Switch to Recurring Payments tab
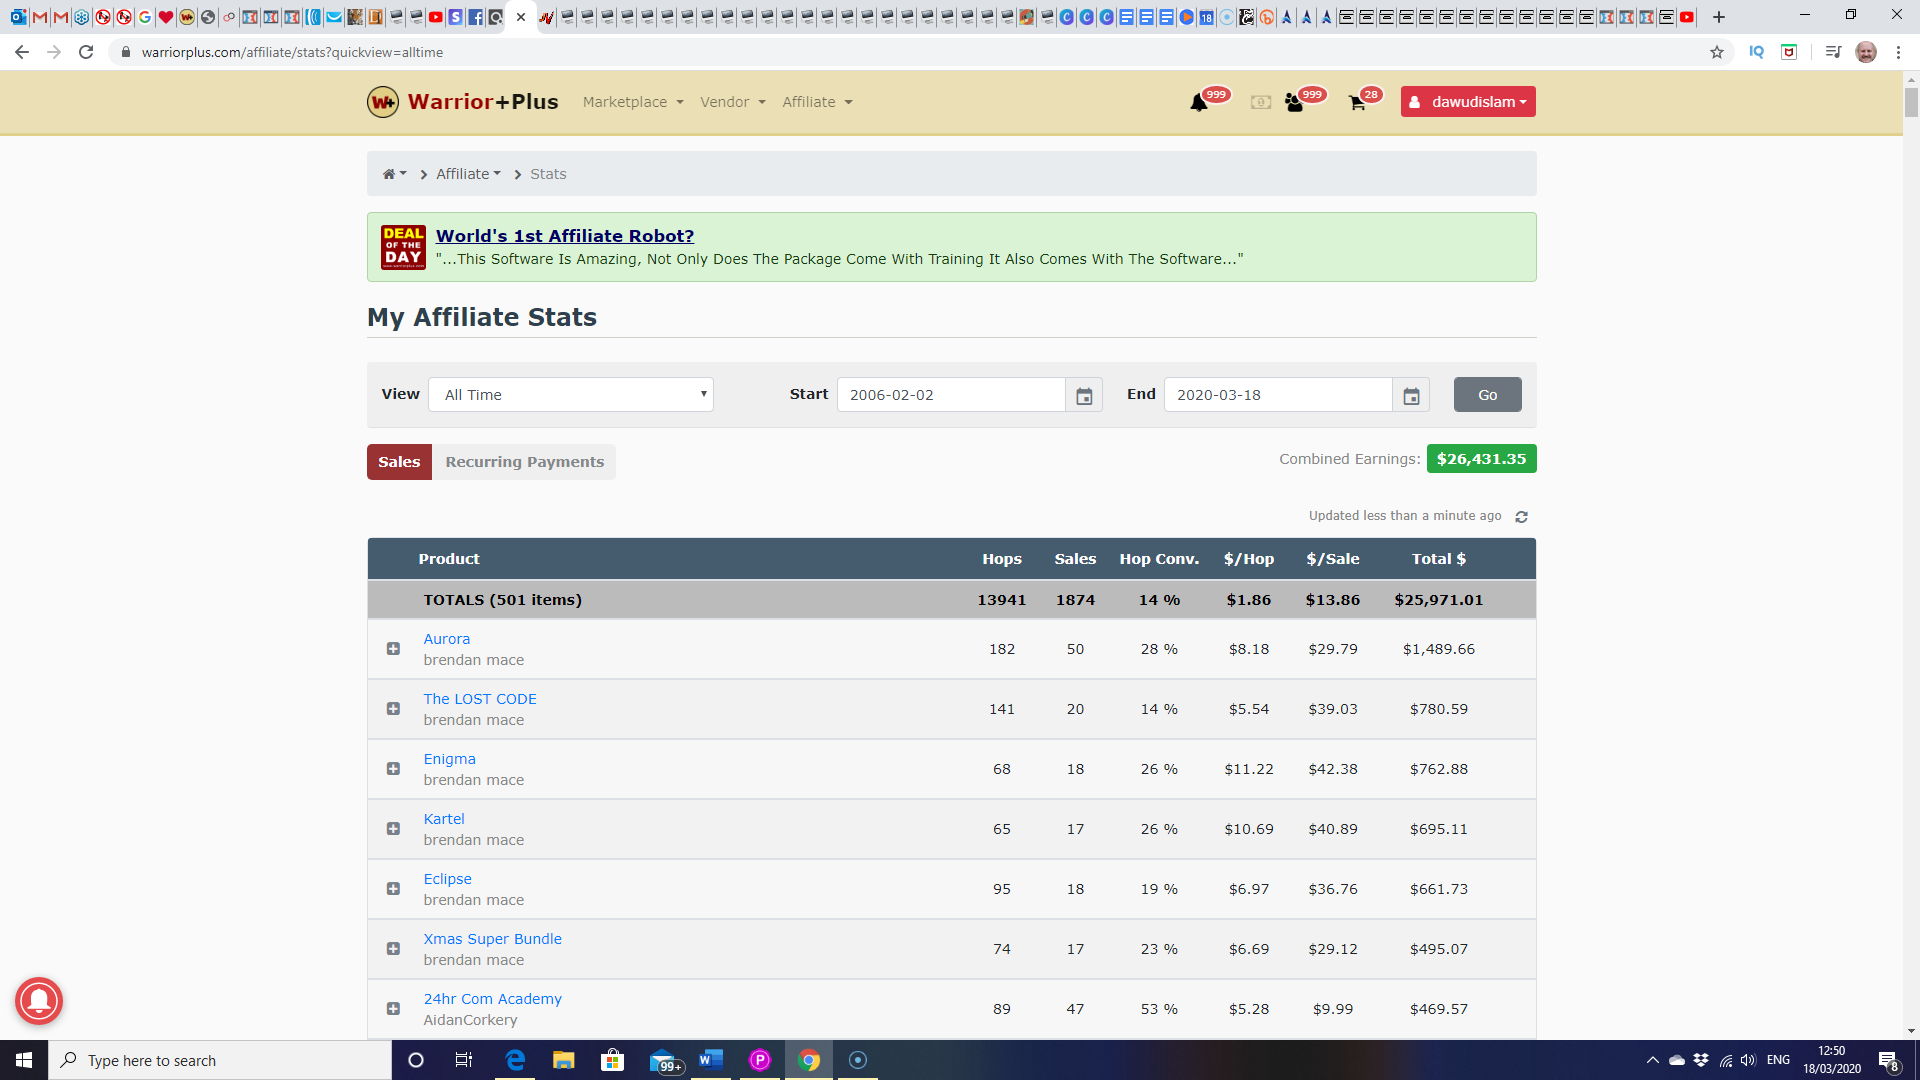The image size is (1920, 1080). tap(524, 462)
